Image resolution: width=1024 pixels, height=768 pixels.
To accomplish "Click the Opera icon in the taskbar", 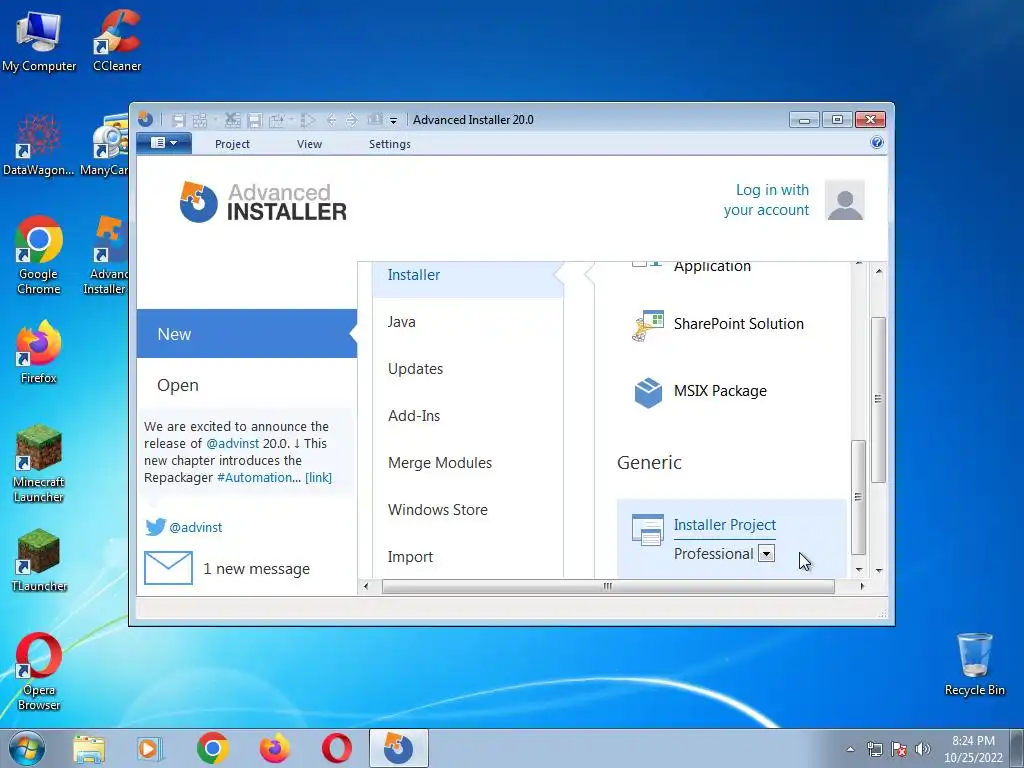I will click(336, 749).
